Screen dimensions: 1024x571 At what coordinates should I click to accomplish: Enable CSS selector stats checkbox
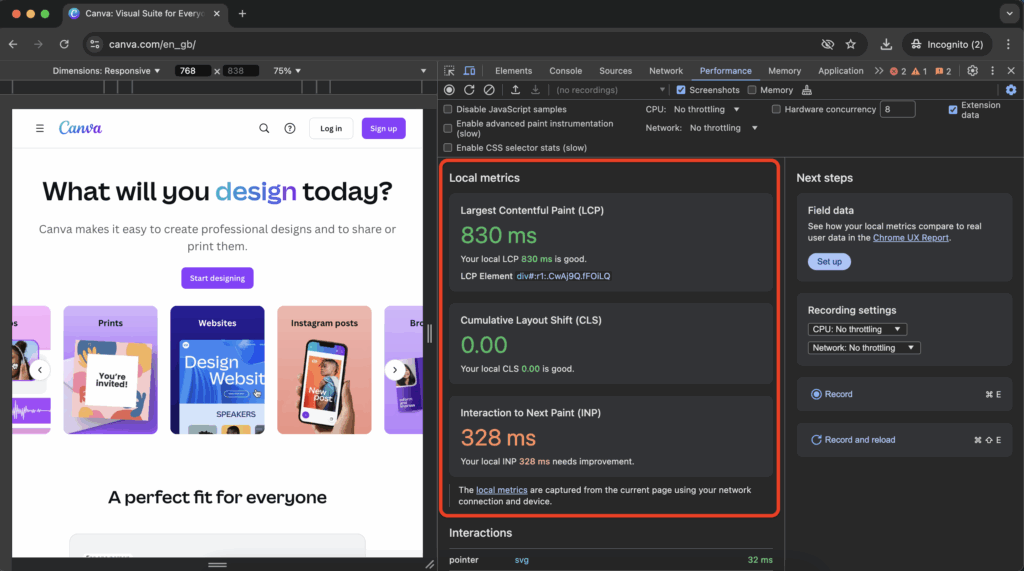pos(448,148)
